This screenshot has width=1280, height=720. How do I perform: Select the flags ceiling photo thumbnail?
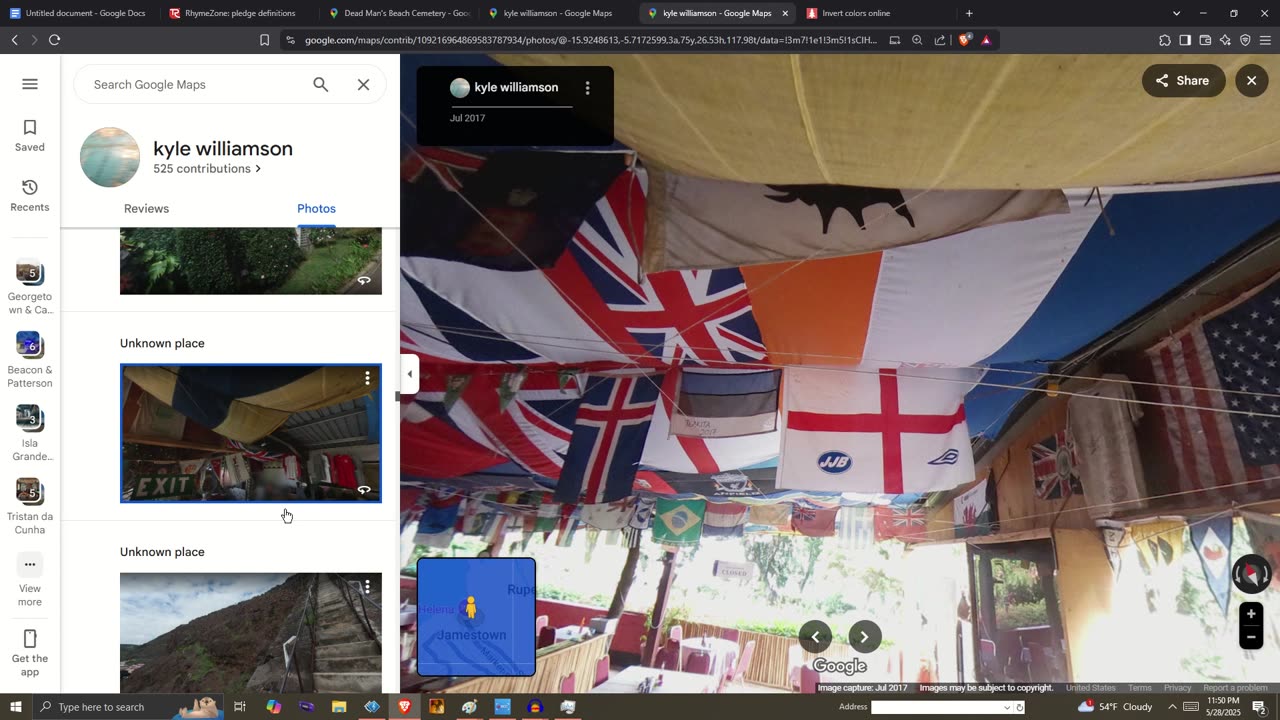pyautogui.click(x=251, y=433)
